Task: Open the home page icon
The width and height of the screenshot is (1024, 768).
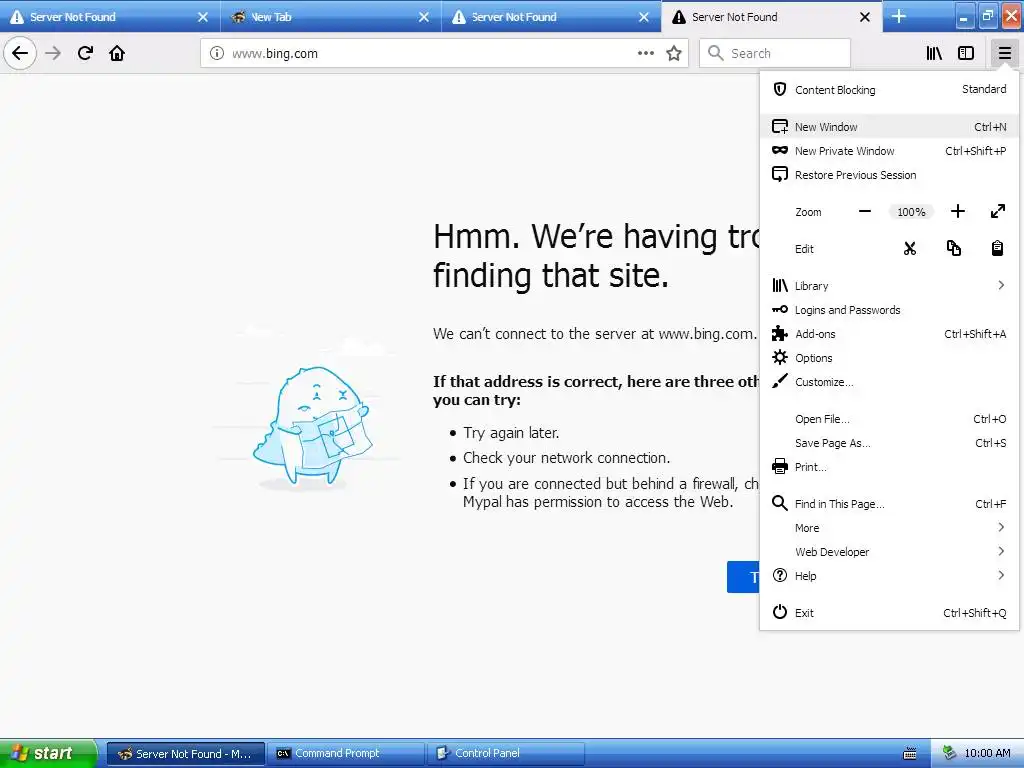Action: (117, 53)
